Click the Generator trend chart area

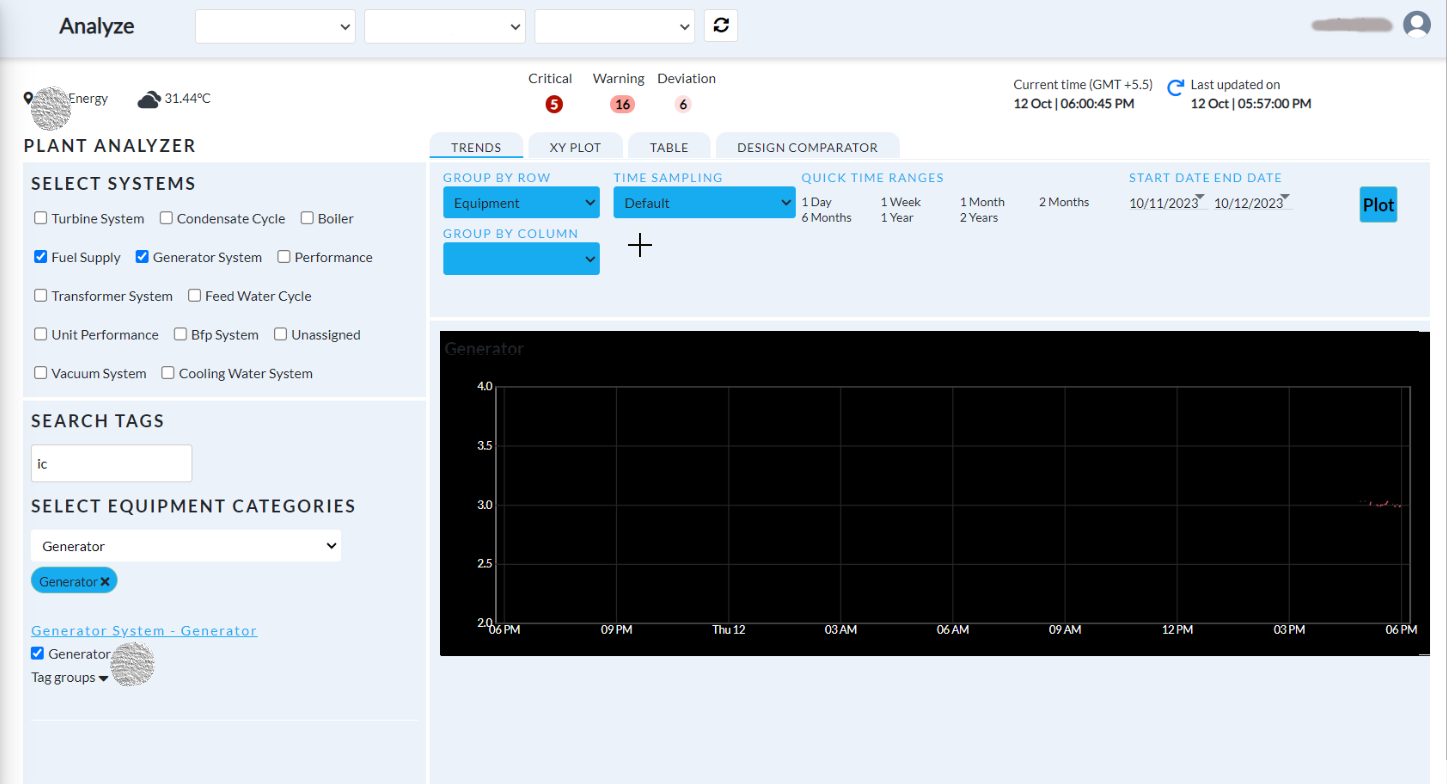(x=955, y=504)
